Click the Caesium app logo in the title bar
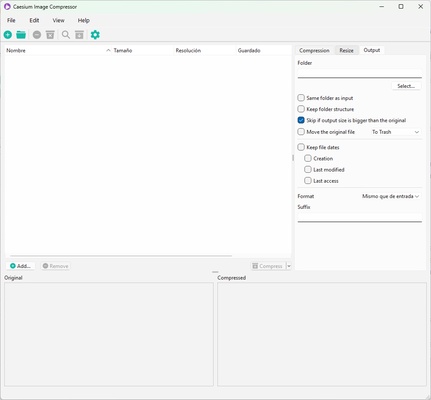 (7, 7)
